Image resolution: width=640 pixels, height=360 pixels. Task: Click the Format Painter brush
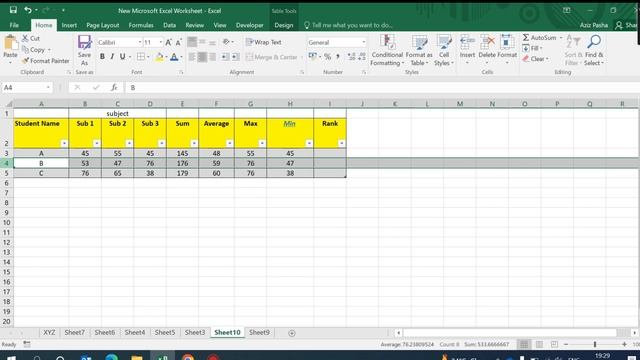click(x=25, y=61)
